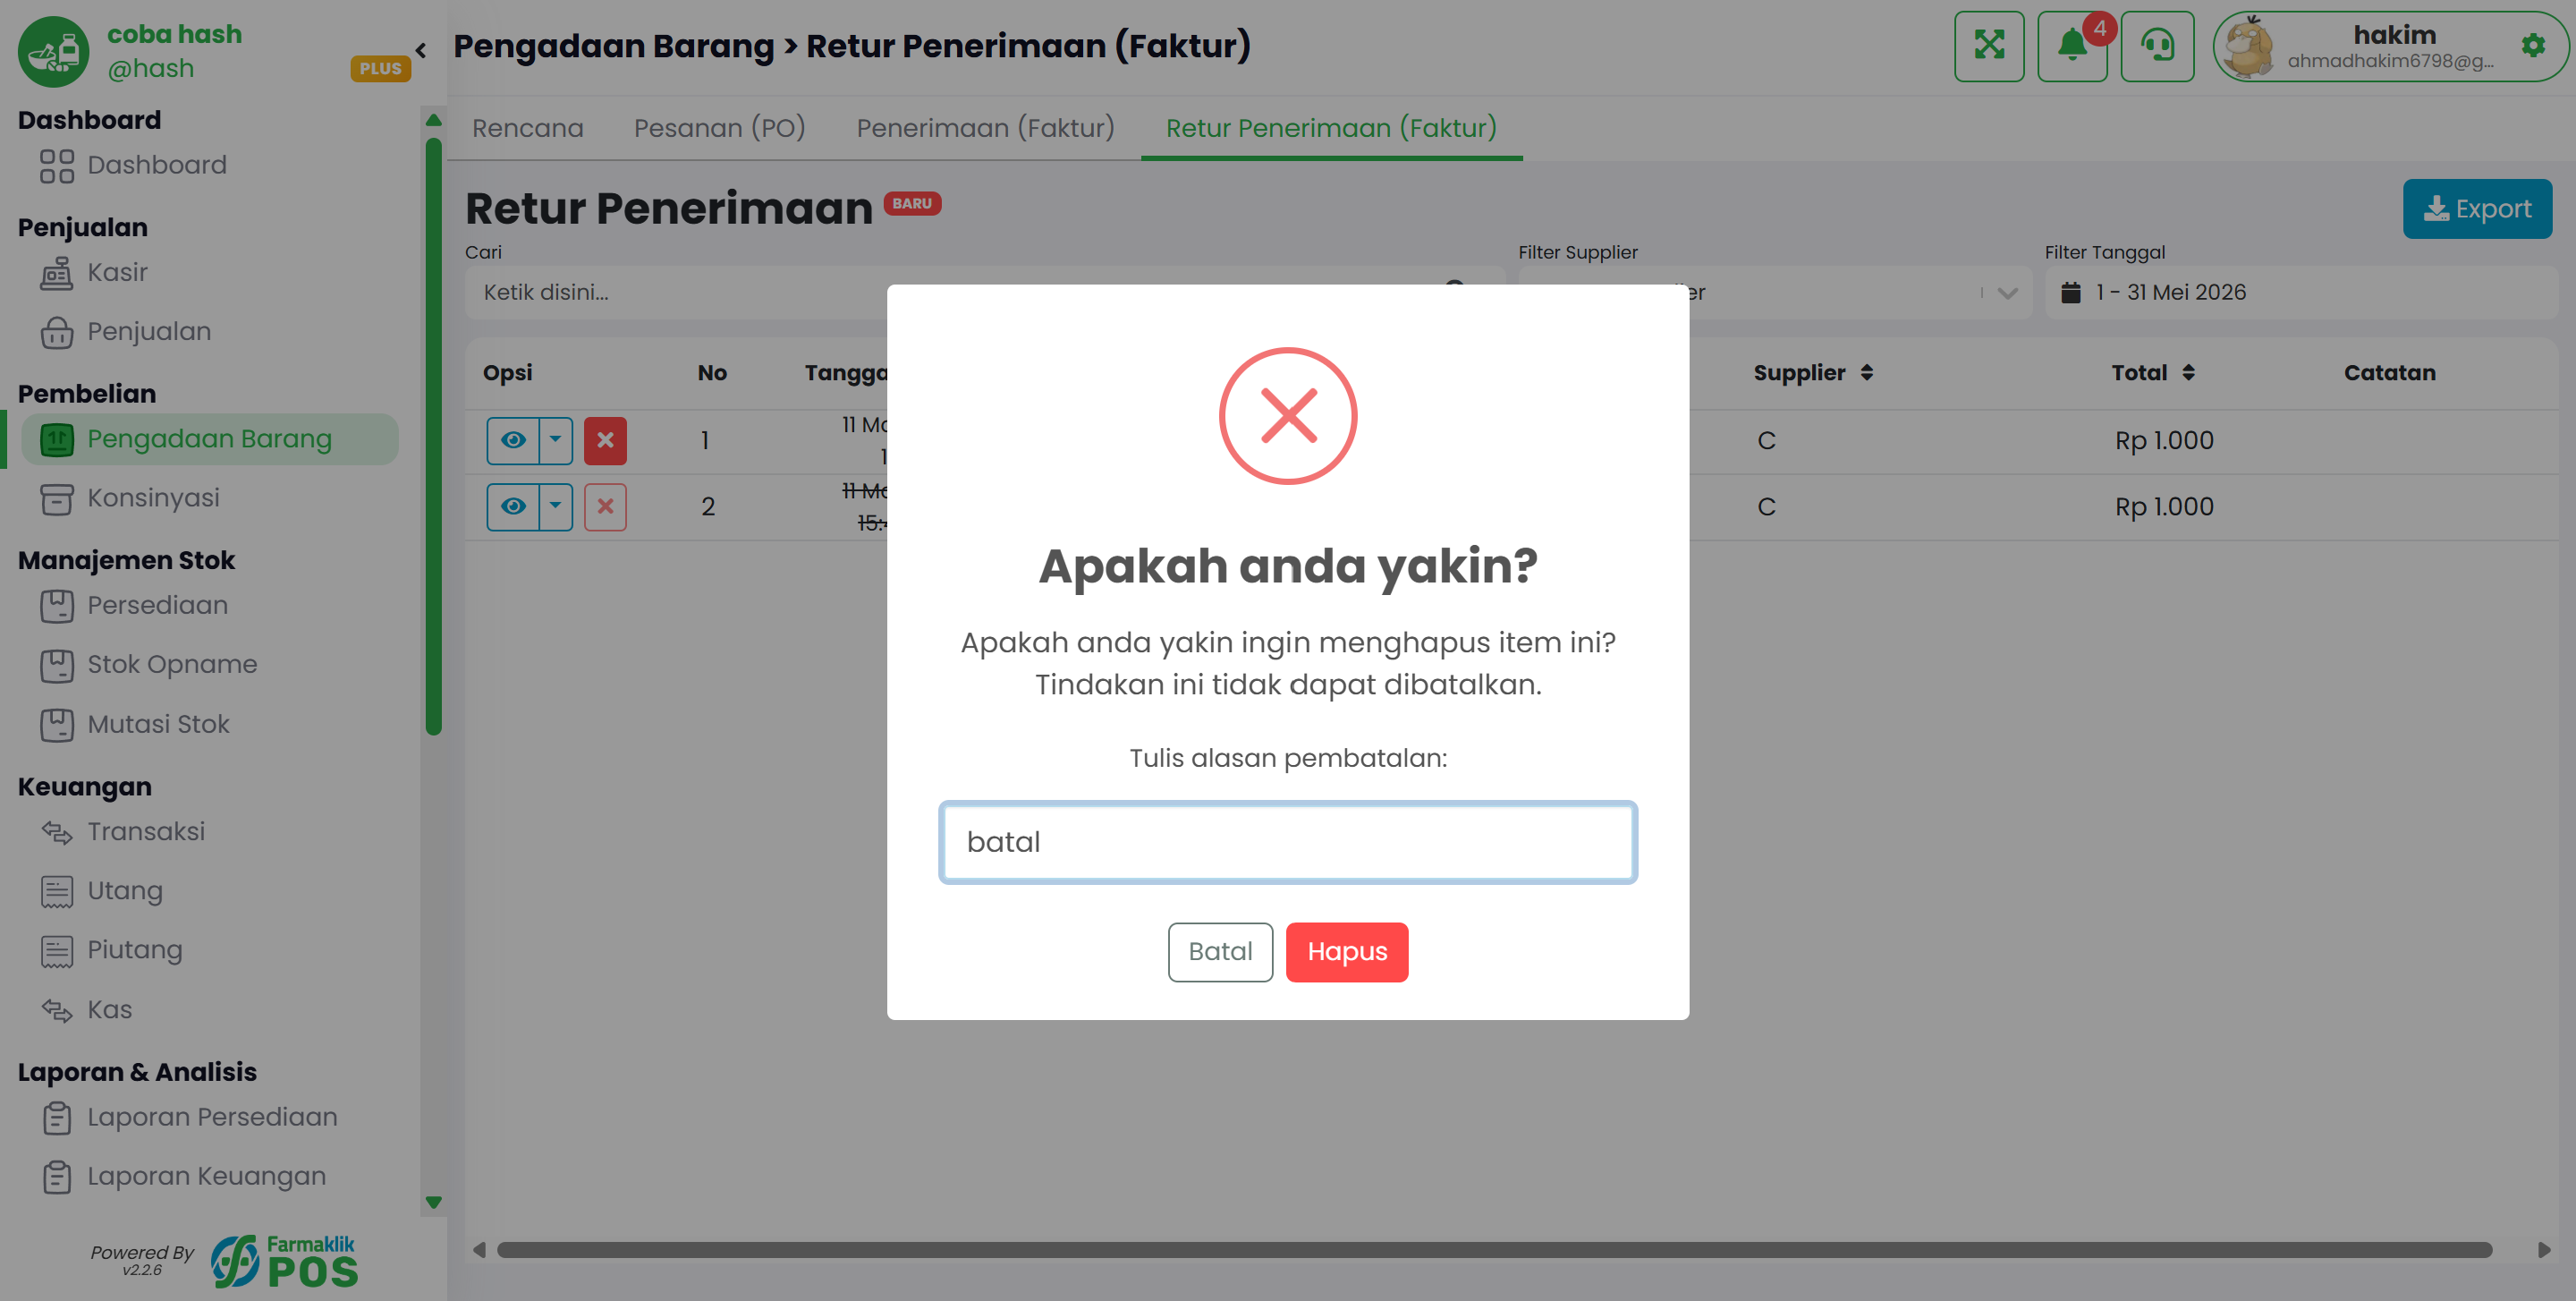This screenshot has width=2576, height=1301.
Task: Click the green settings gear beside hakim
Action: point(2533,46)
